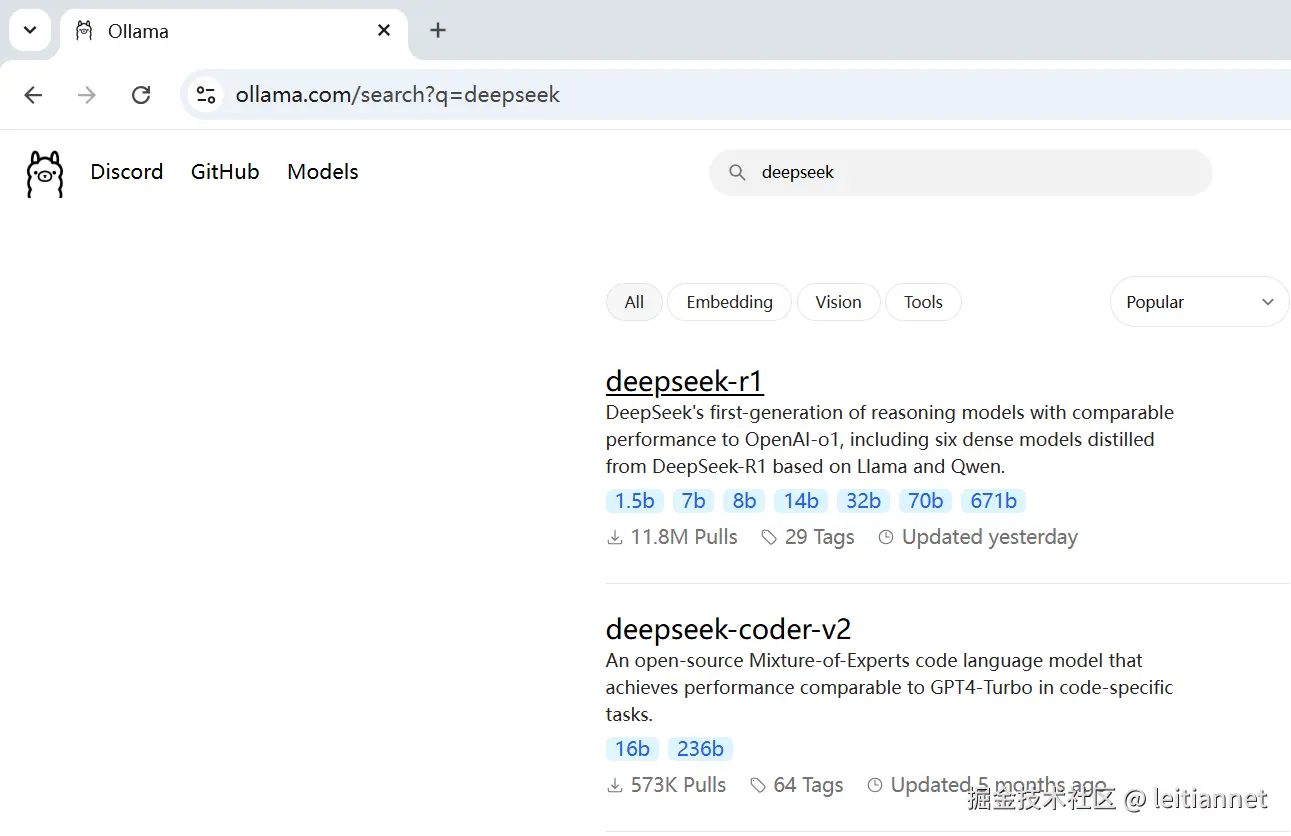
Task: Click the browser forward arrow
Action: click(x=87, y=95)
